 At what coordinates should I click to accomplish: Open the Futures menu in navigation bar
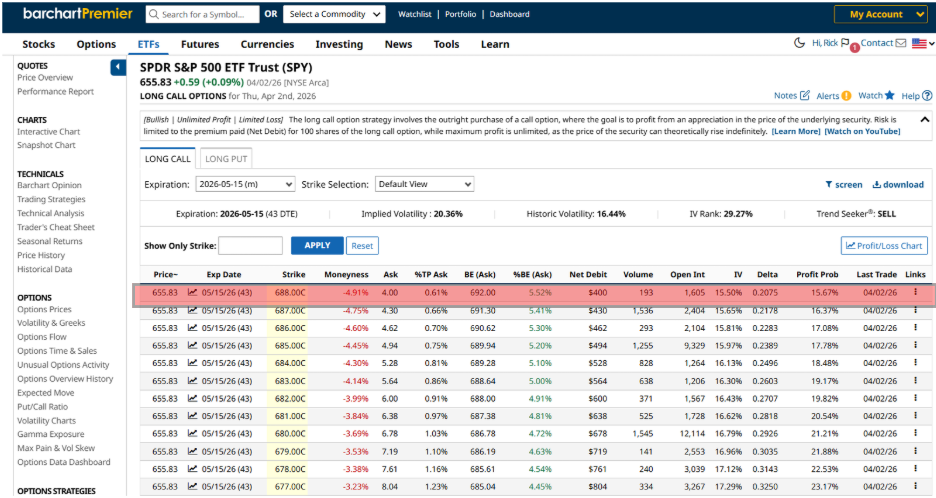[x=199, y=44]
